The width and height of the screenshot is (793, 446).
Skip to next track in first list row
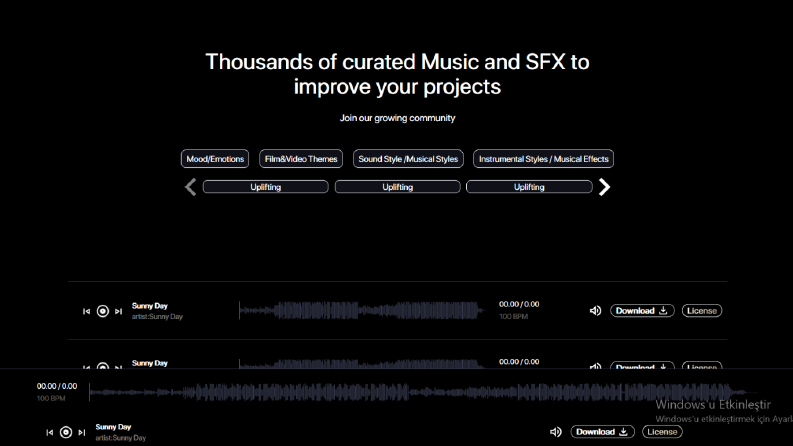click(x=118, y=311)
